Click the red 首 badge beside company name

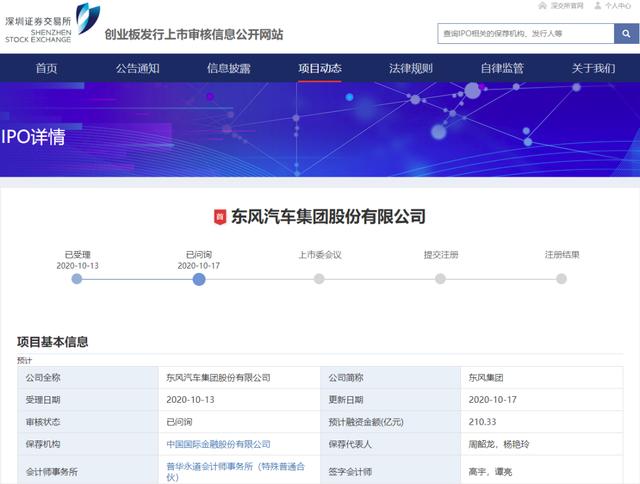click(221, 217)
